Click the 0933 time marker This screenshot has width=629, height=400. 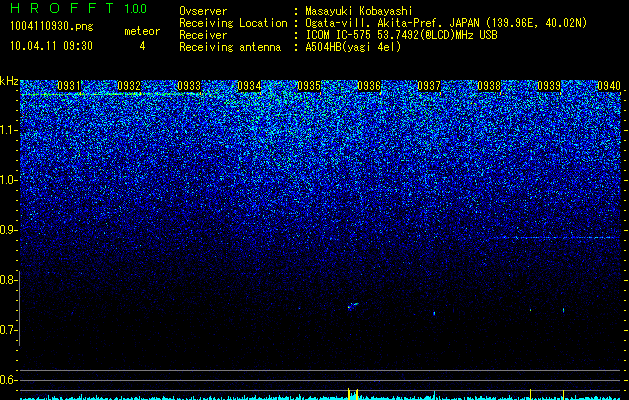189,86
